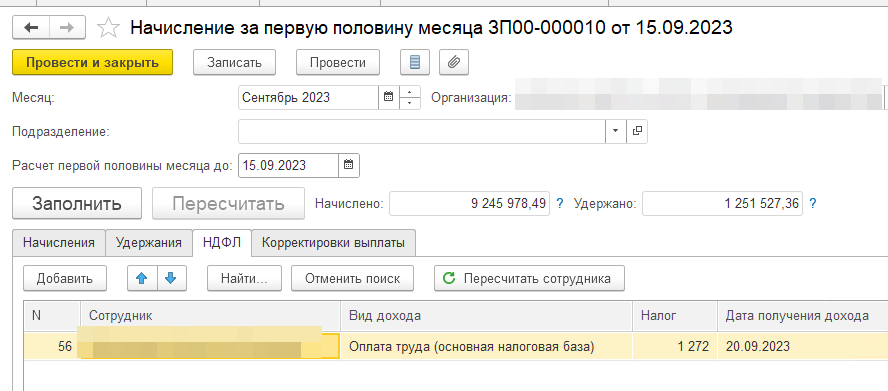This screenshot has width=888, height=391.
Task: Click the Месяц field Сентябрь 2023
Action: pos(308,97)
